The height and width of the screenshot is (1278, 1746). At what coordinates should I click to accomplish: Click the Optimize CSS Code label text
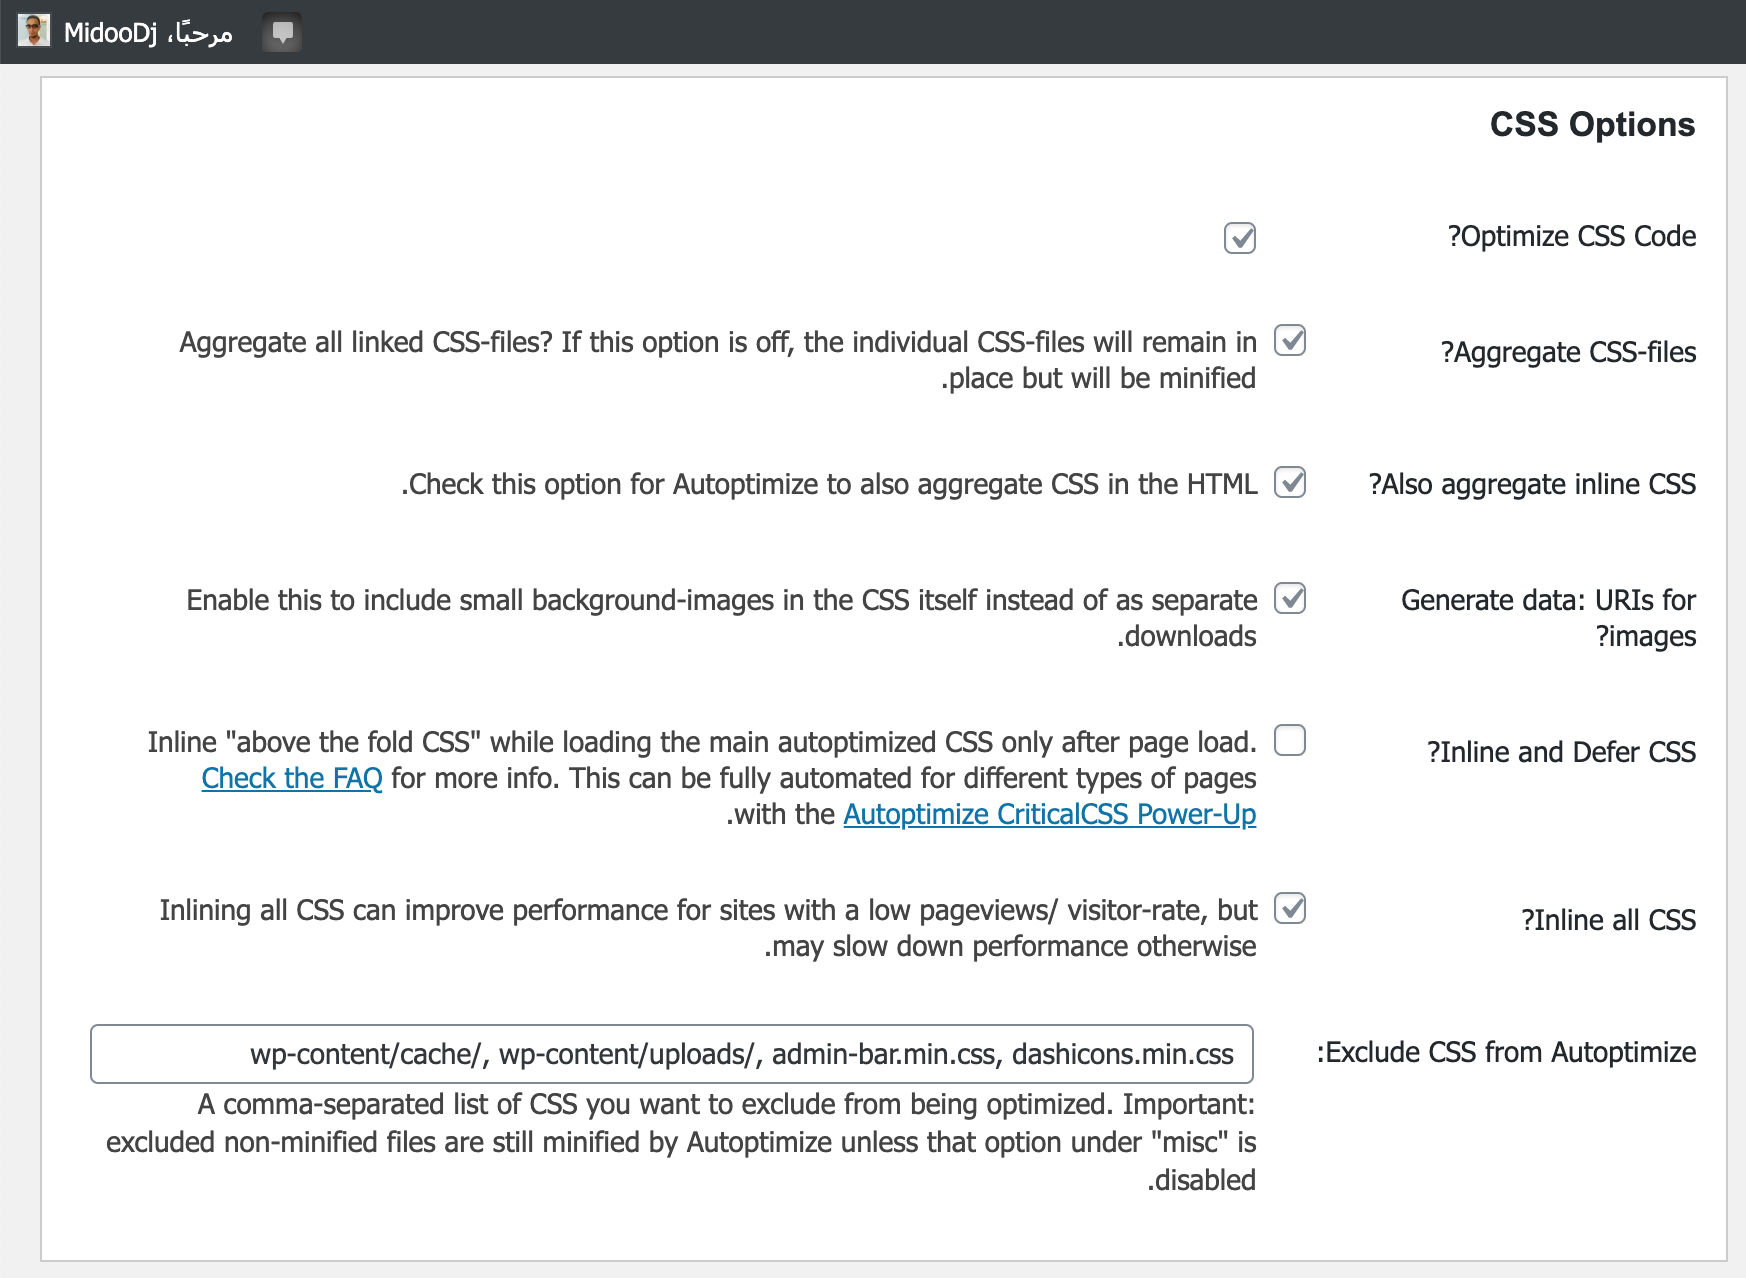1571,236
